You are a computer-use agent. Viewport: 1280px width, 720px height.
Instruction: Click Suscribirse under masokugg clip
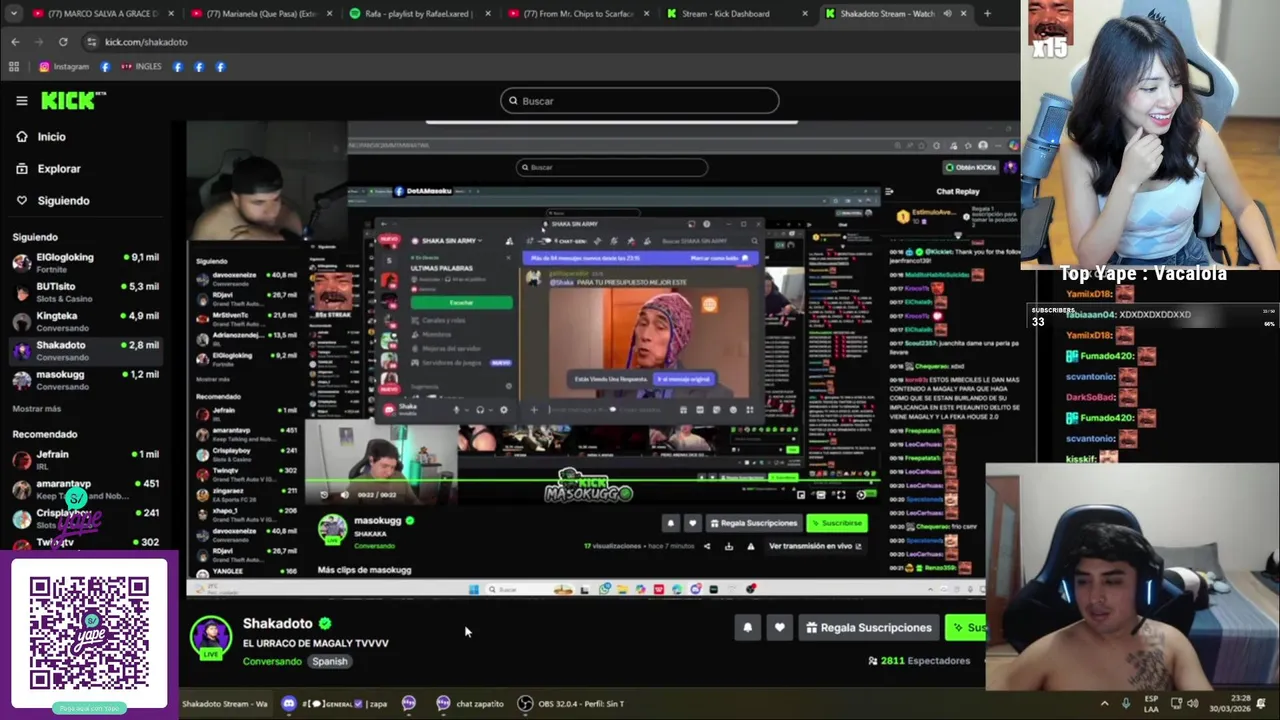pos(836,523)
